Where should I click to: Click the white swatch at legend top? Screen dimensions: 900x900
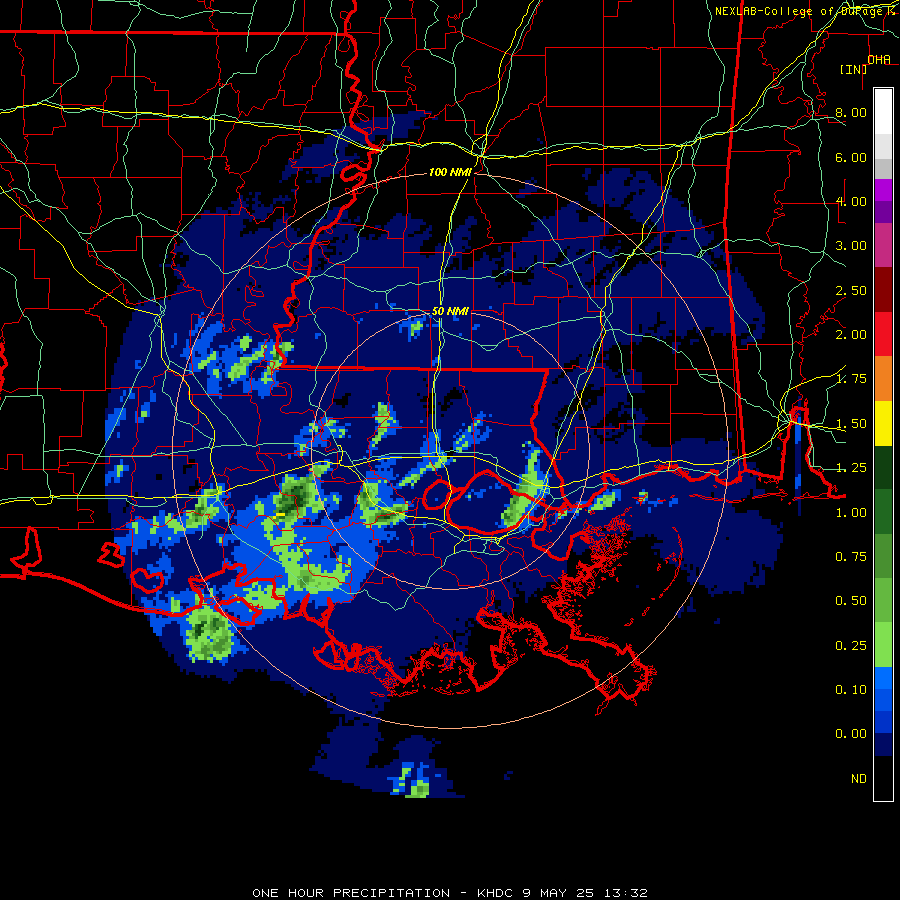[883, 111]
